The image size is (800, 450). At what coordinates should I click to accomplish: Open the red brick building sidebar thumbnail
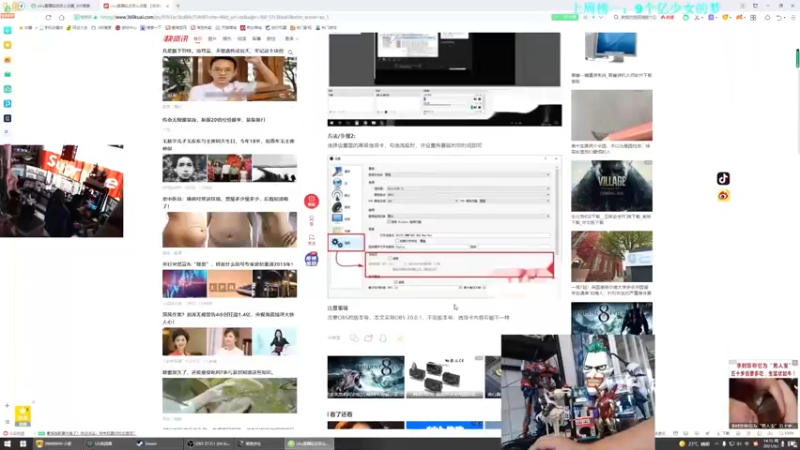[612, 256]
